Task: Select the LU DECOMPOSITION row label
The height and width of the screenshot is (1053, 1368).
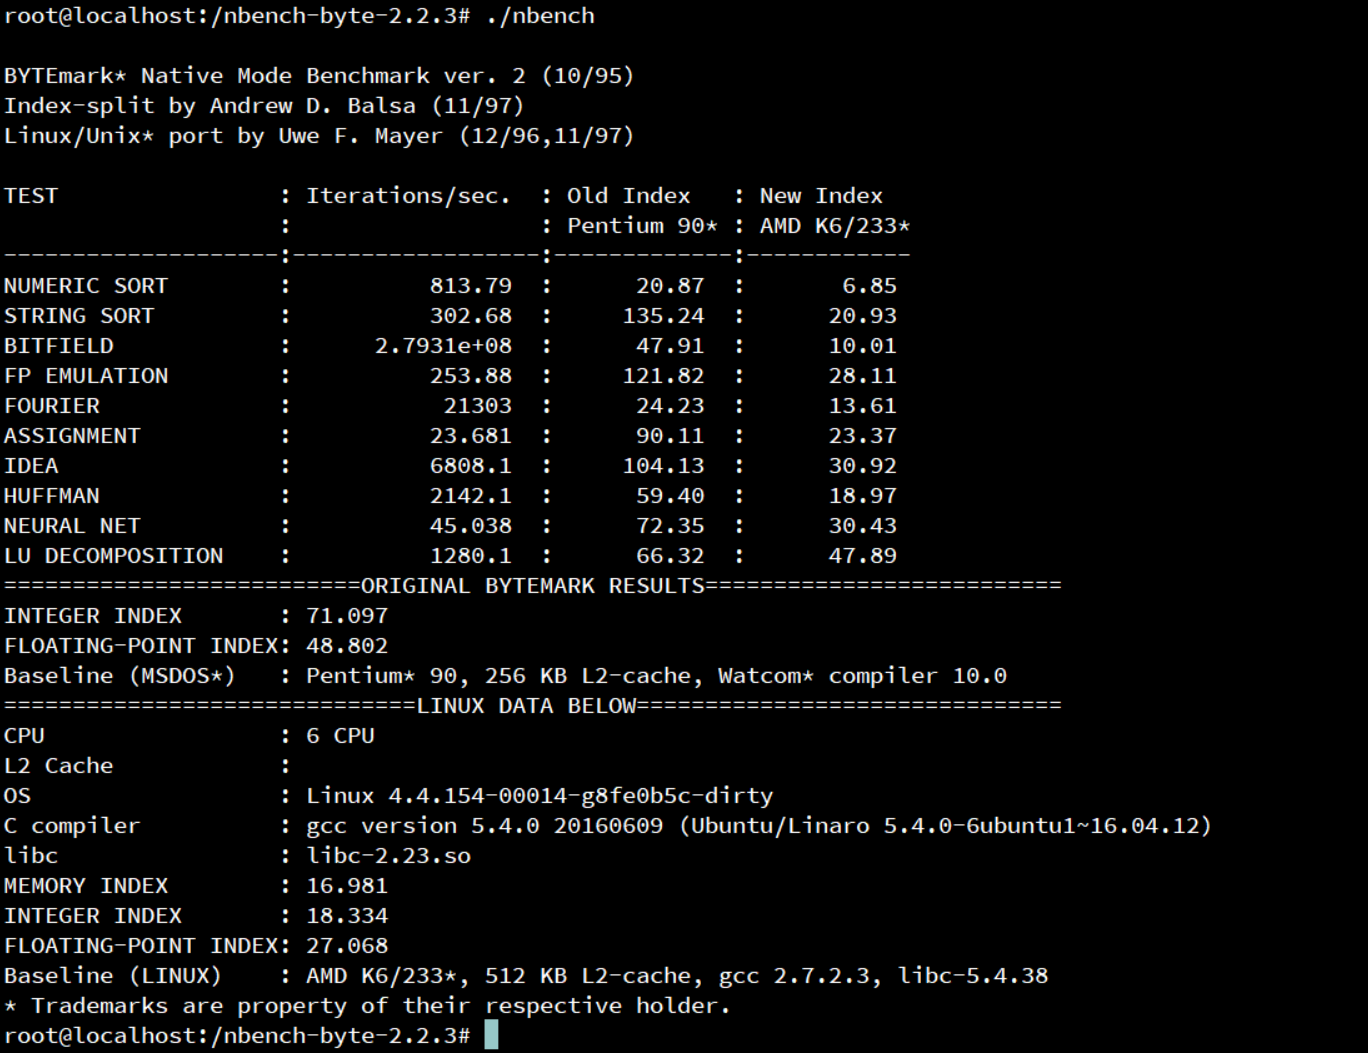Action: point(113,556)
